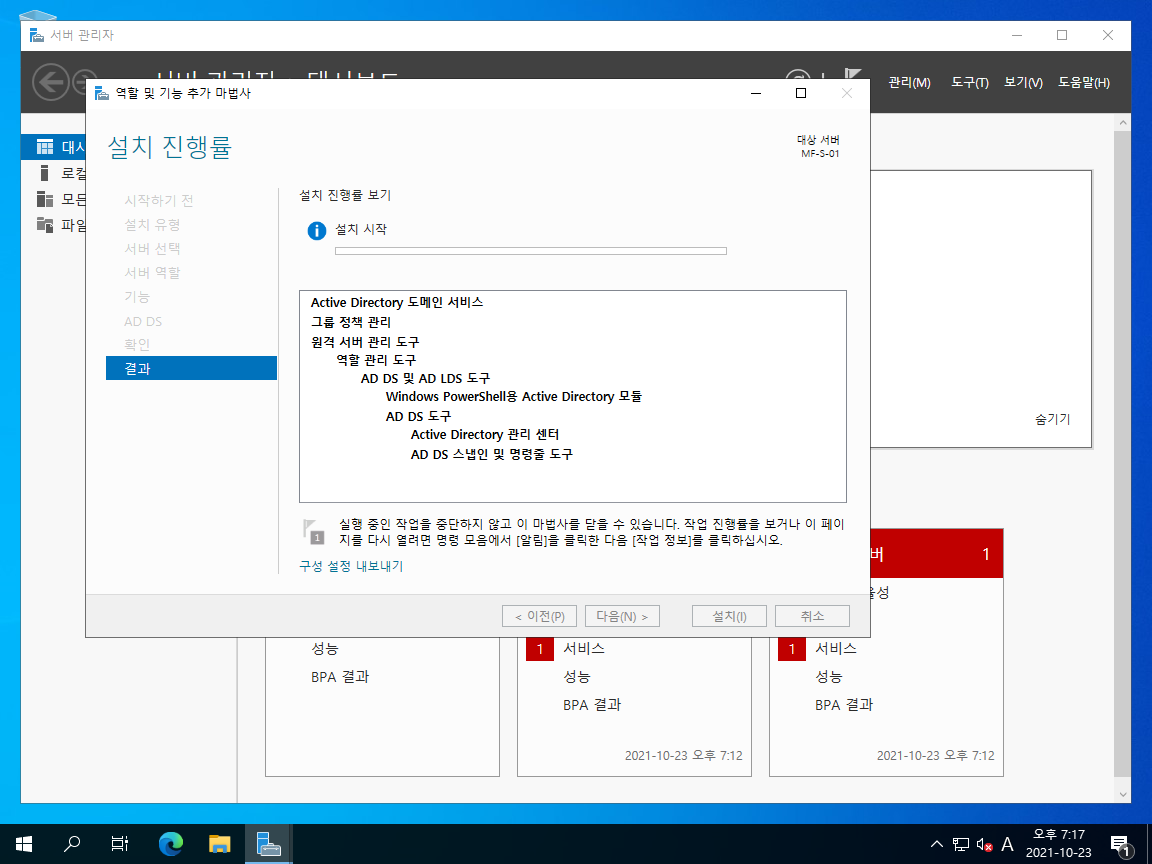The width and height of the screenshot is (1152, 864).
Task: Select the 설치 유형 wizard step
Action: coord(152,224)
